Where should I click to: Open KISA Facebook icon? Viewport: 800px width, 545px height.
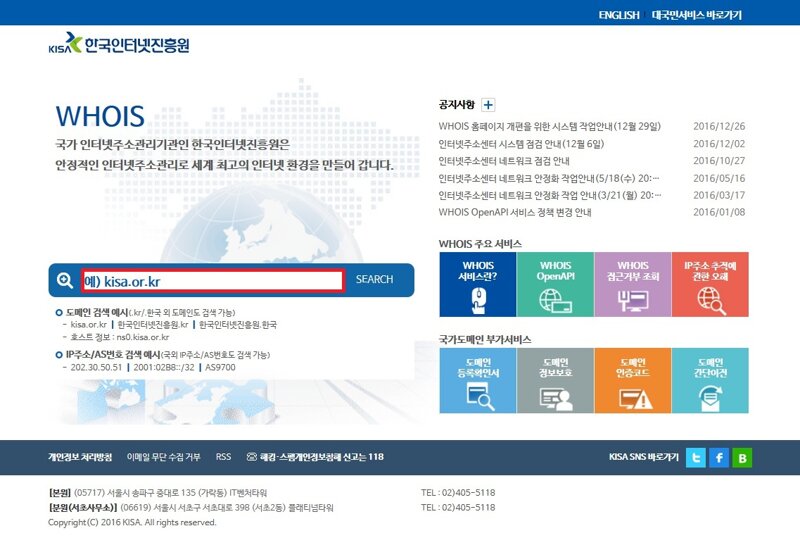tap(719, 458)
